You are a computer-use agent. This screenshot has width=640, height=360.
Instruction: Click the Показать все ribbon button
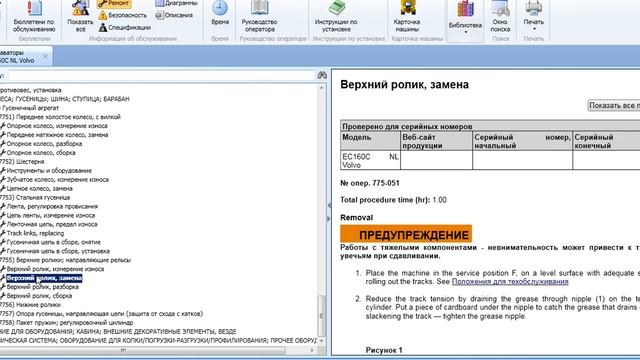(x=80, y=17)
